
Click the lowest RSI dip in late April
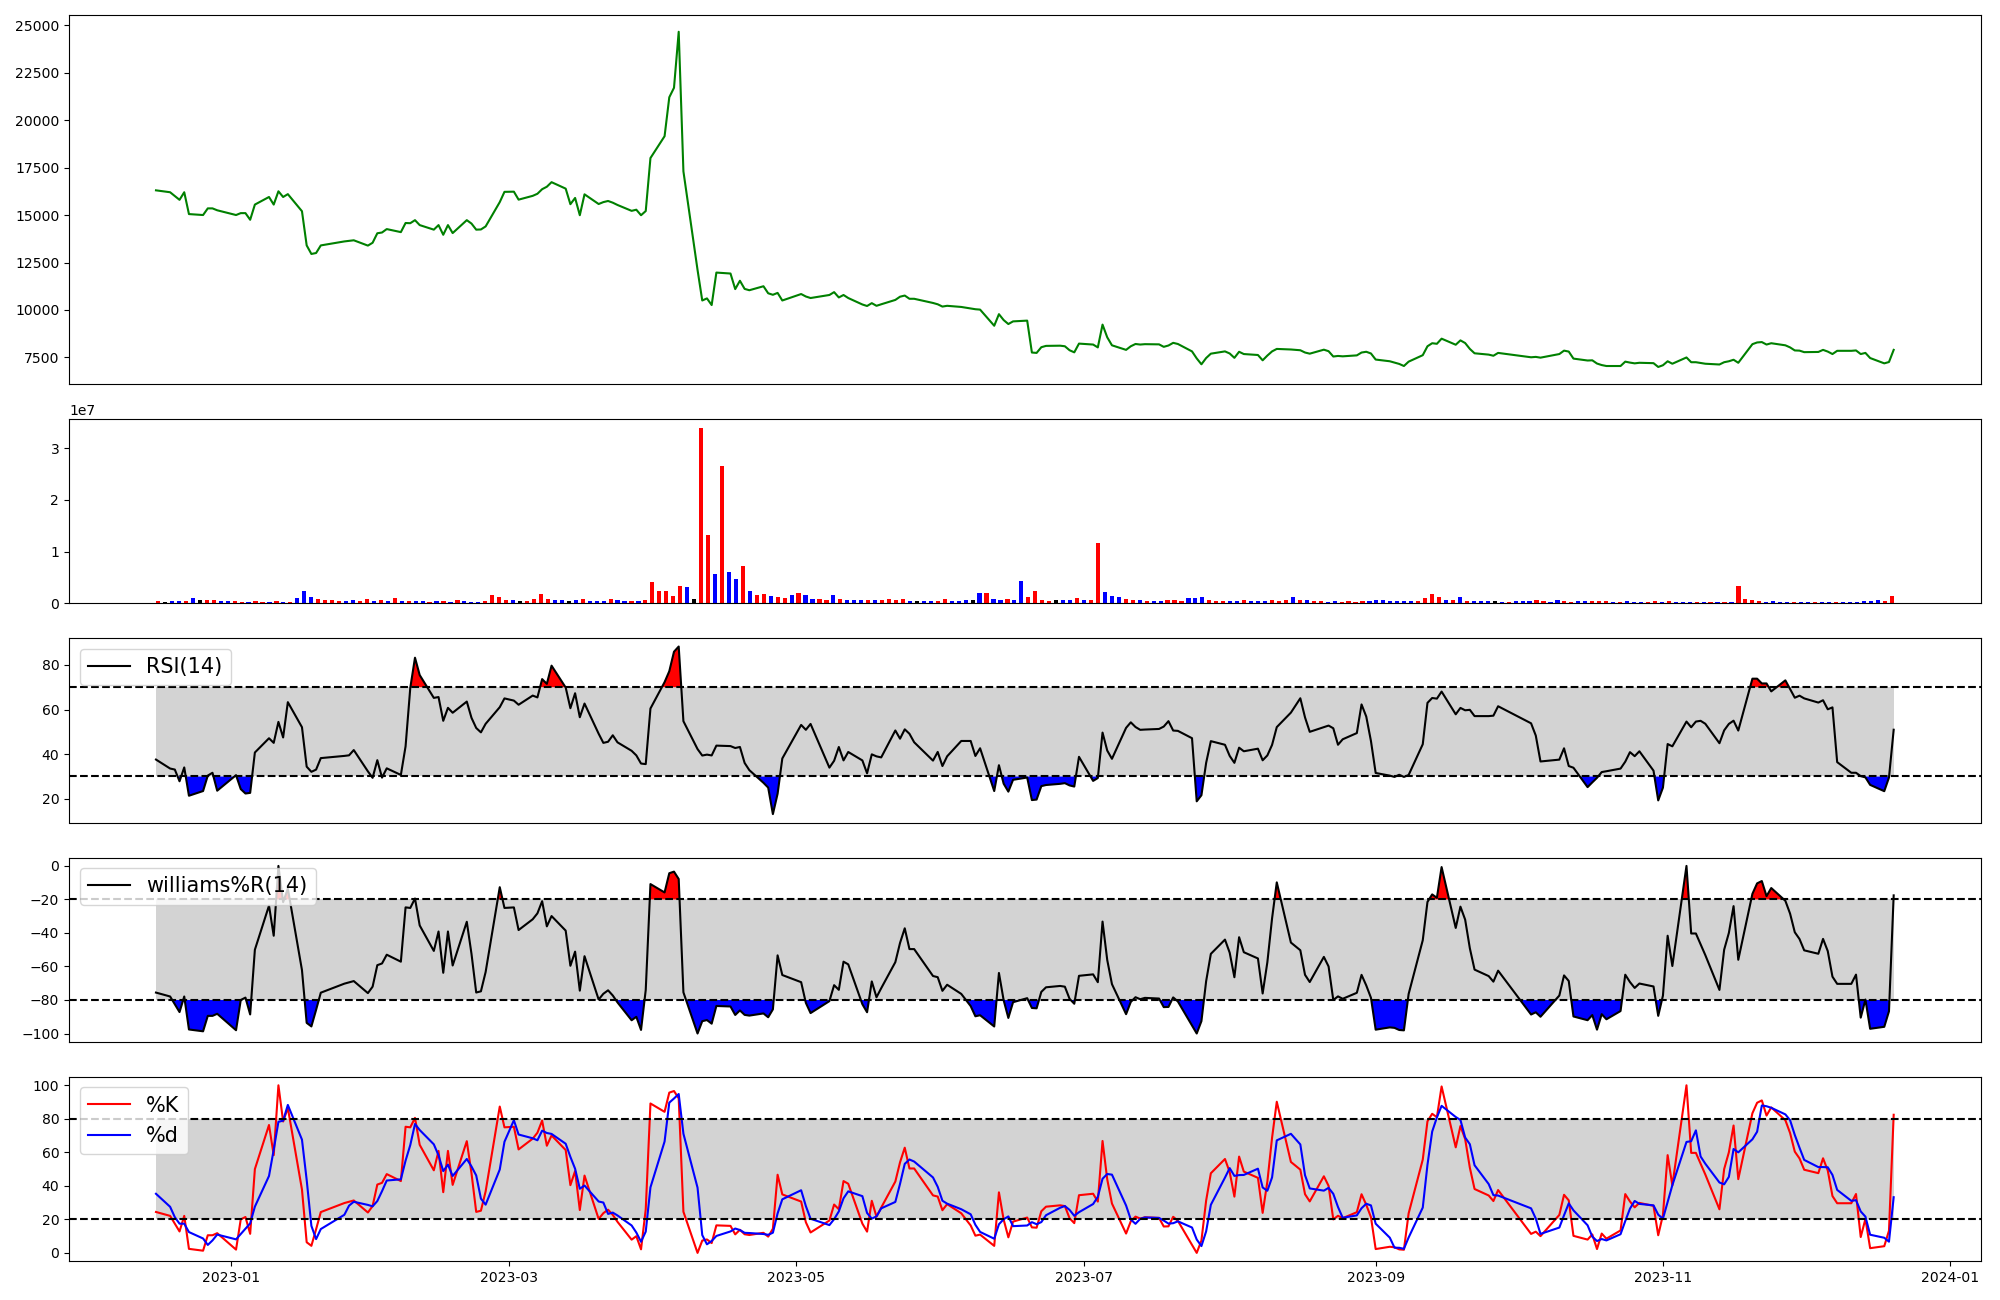pyautogui.click(x=773, y=812)
